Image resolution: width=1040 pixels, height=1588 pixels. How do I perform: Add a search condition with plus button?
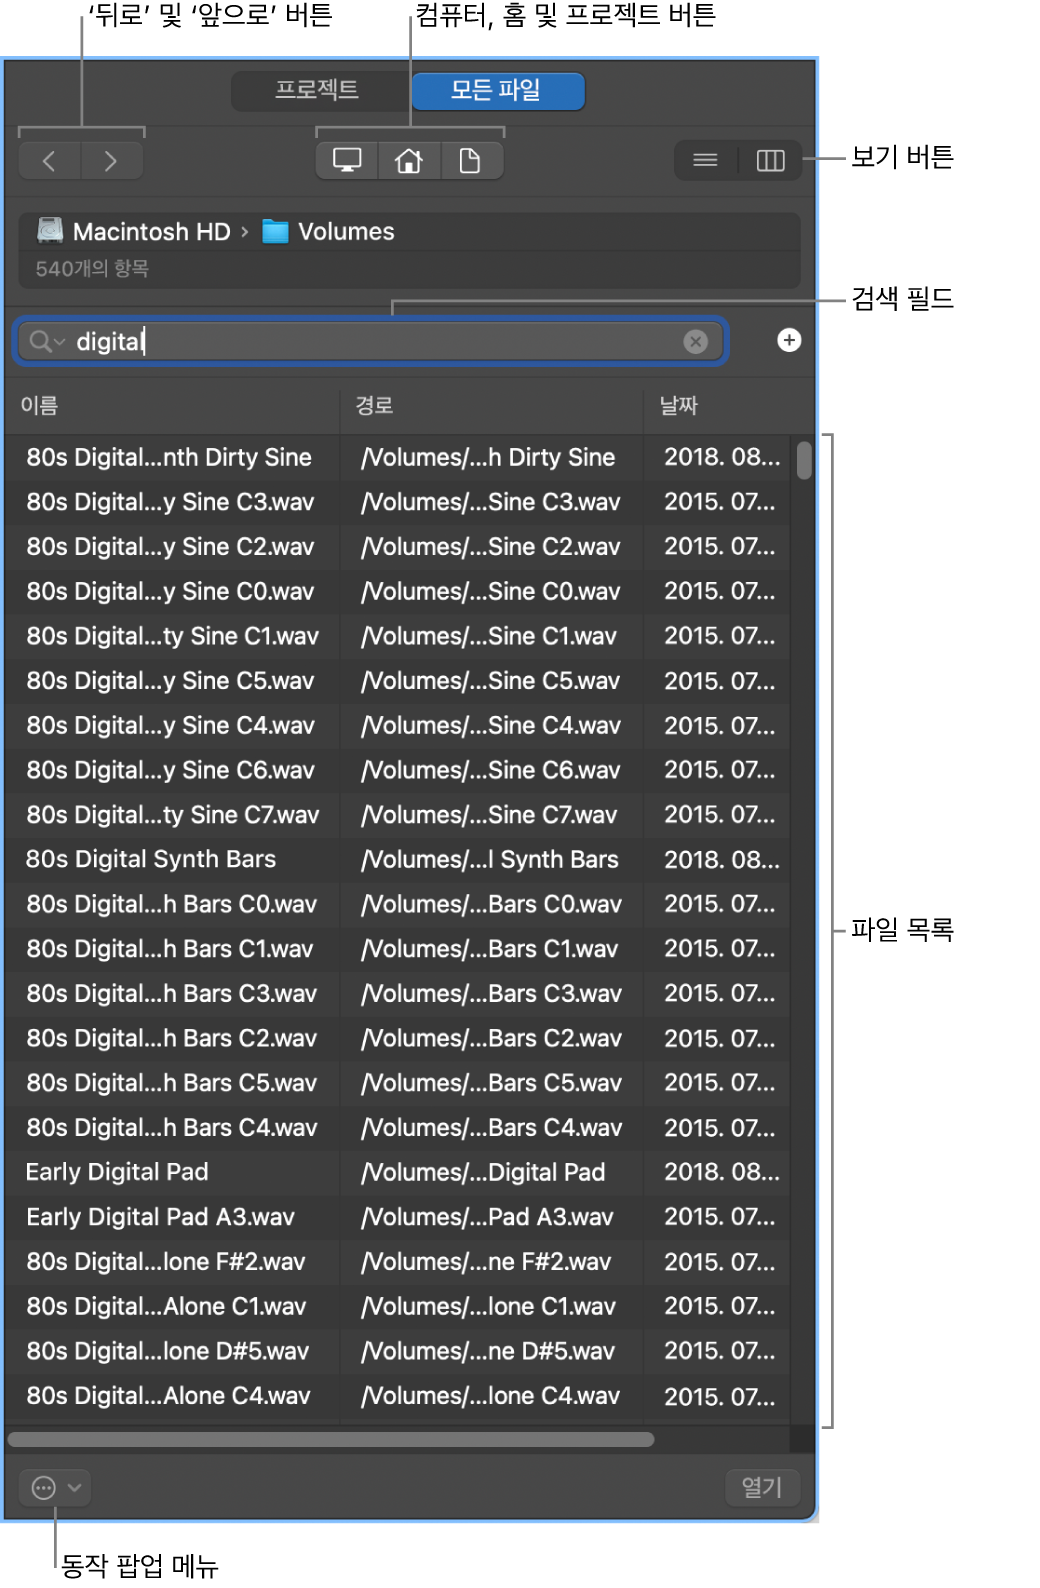pyautogui.click(x=789, y=341)
